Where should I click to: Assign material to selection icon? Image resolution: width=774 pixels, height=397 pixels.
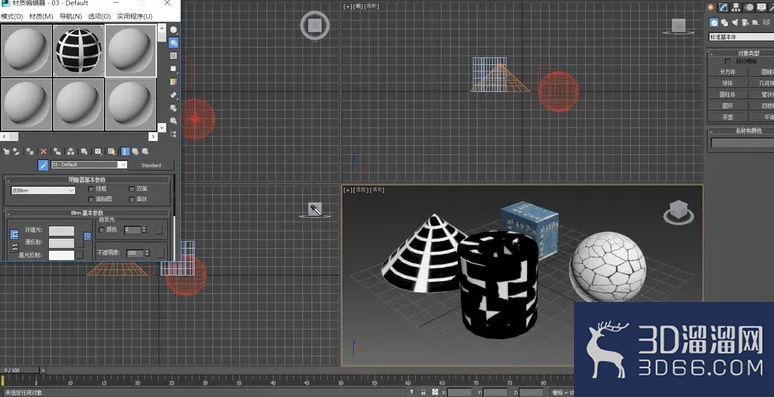(30, 151)
